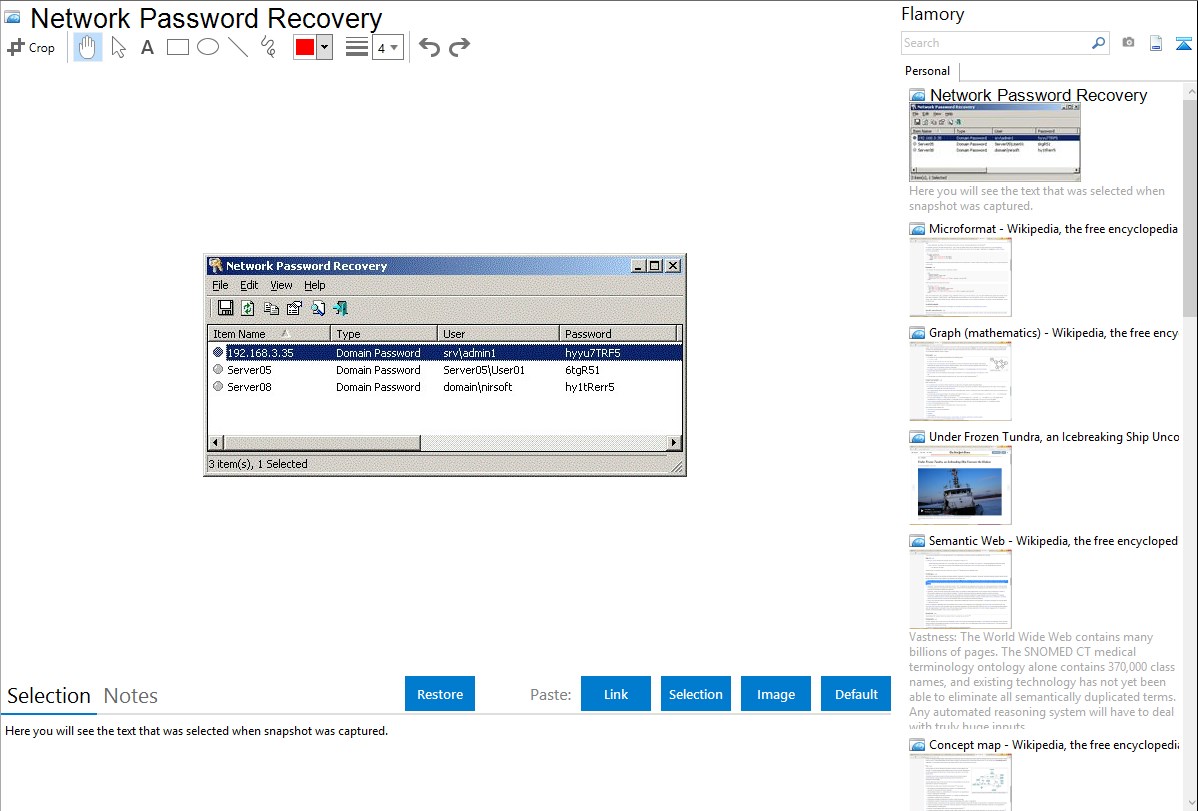Select the 192.168.3.35 row
1198x811 pixels.
[445, 353]
